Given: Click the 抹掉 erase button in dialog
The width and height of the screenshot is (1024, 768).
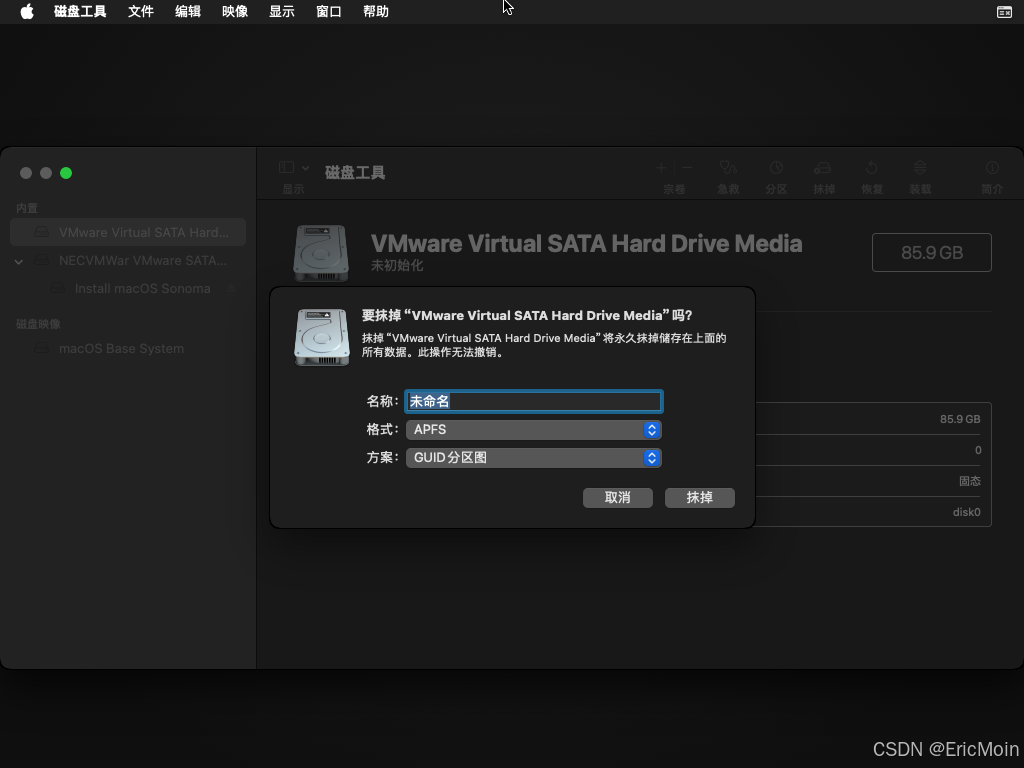Looking at the screenshot, I should point(699,498).
